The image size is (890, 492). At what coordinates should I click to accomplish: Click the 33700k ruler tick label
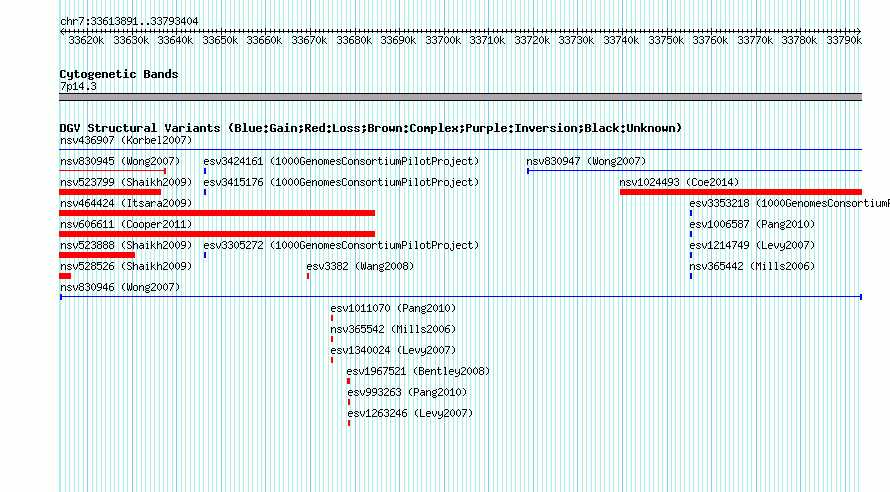[443, 40]
